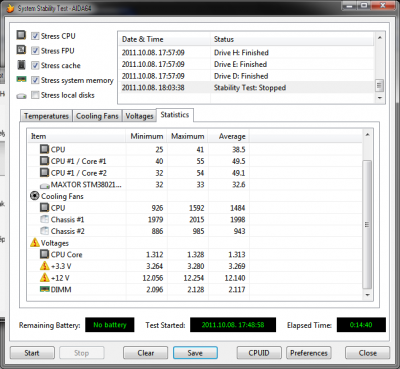Click the '1484' average CPU fan value
The image size is (400, 369).
(238, 208)
